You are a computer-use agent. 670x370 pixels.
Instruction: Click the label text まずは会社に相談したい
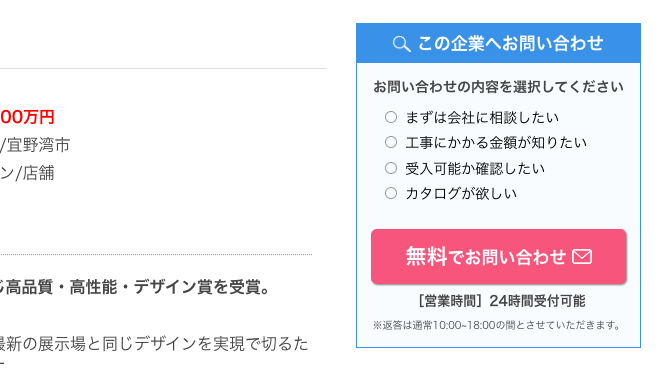click(482, 117)
